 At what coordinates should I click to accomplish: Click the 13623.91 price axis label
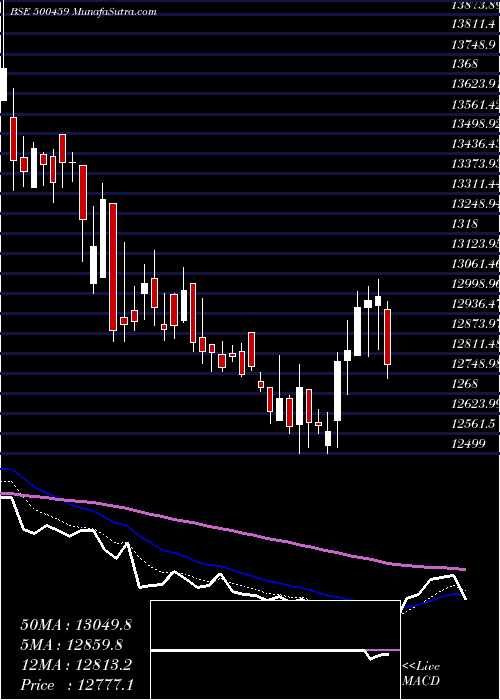pyautogui.click(x=475, y=83)
